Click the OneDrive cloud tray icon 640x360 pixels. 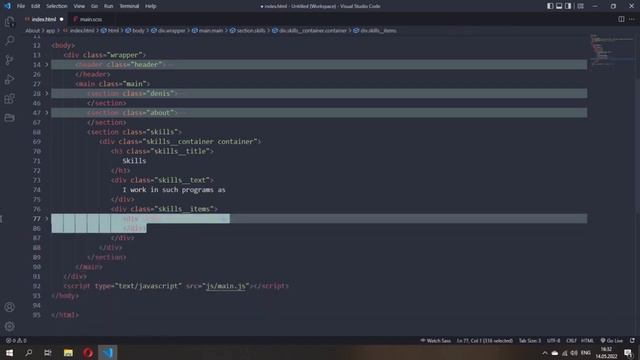point(555,353)
